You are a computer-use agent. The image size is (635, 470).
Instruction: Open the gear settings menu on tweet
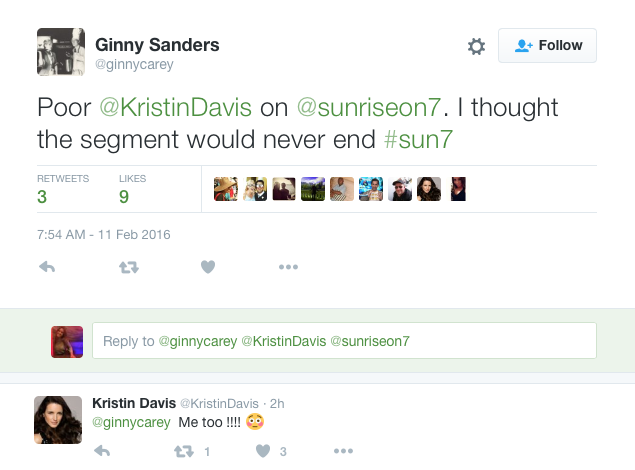[x=476, y=46]
